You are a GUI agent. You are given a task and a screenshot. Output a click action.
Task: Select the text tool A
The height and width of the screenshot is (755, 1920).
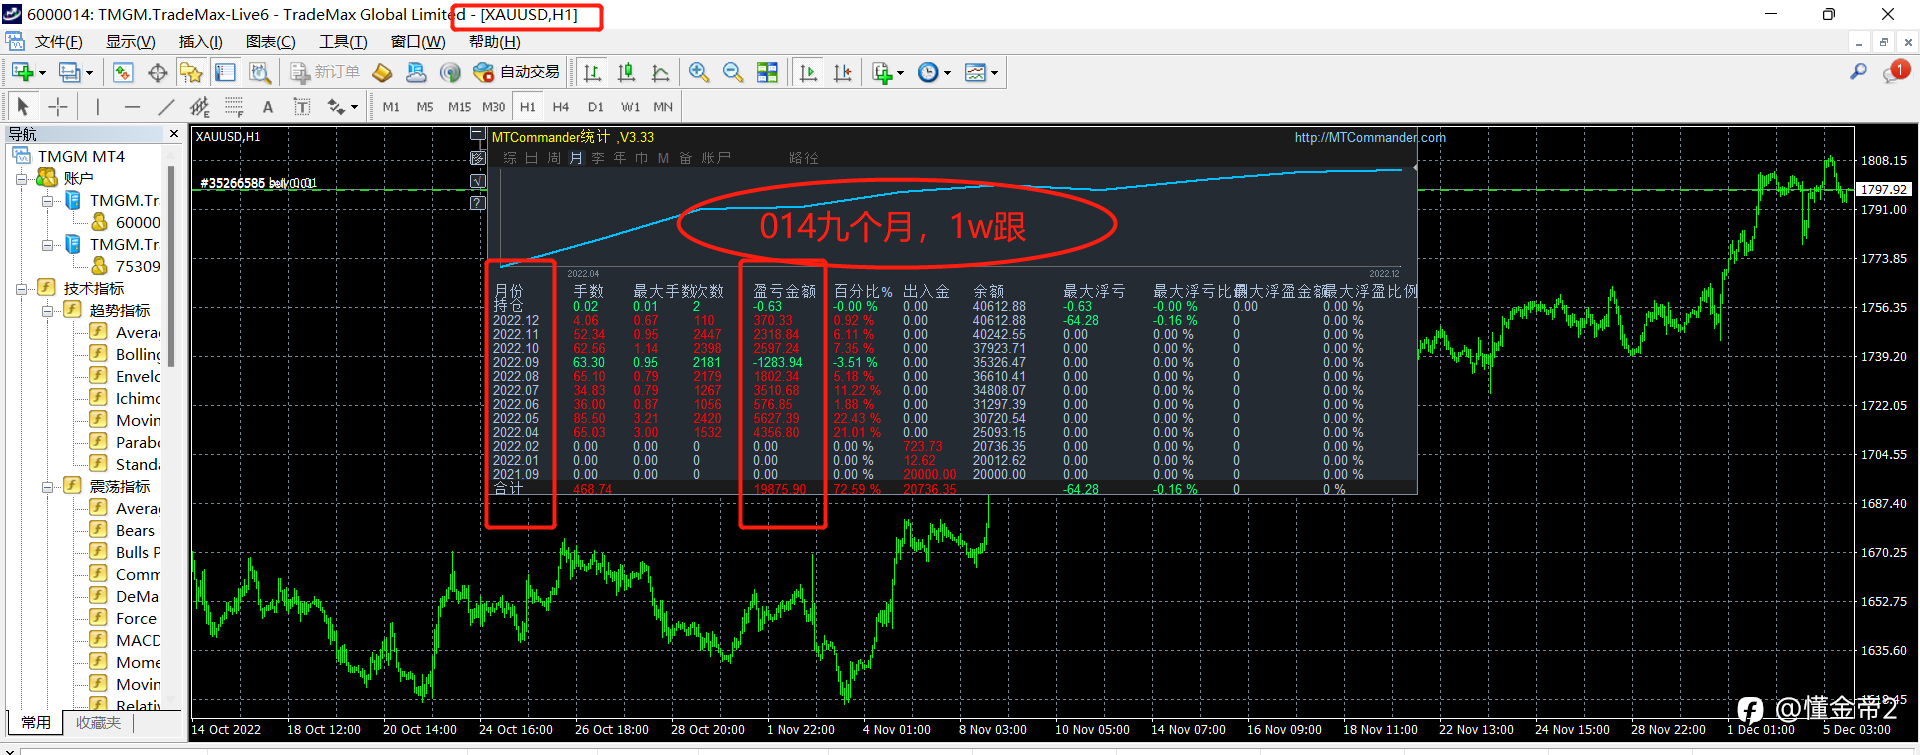(268, 106)
